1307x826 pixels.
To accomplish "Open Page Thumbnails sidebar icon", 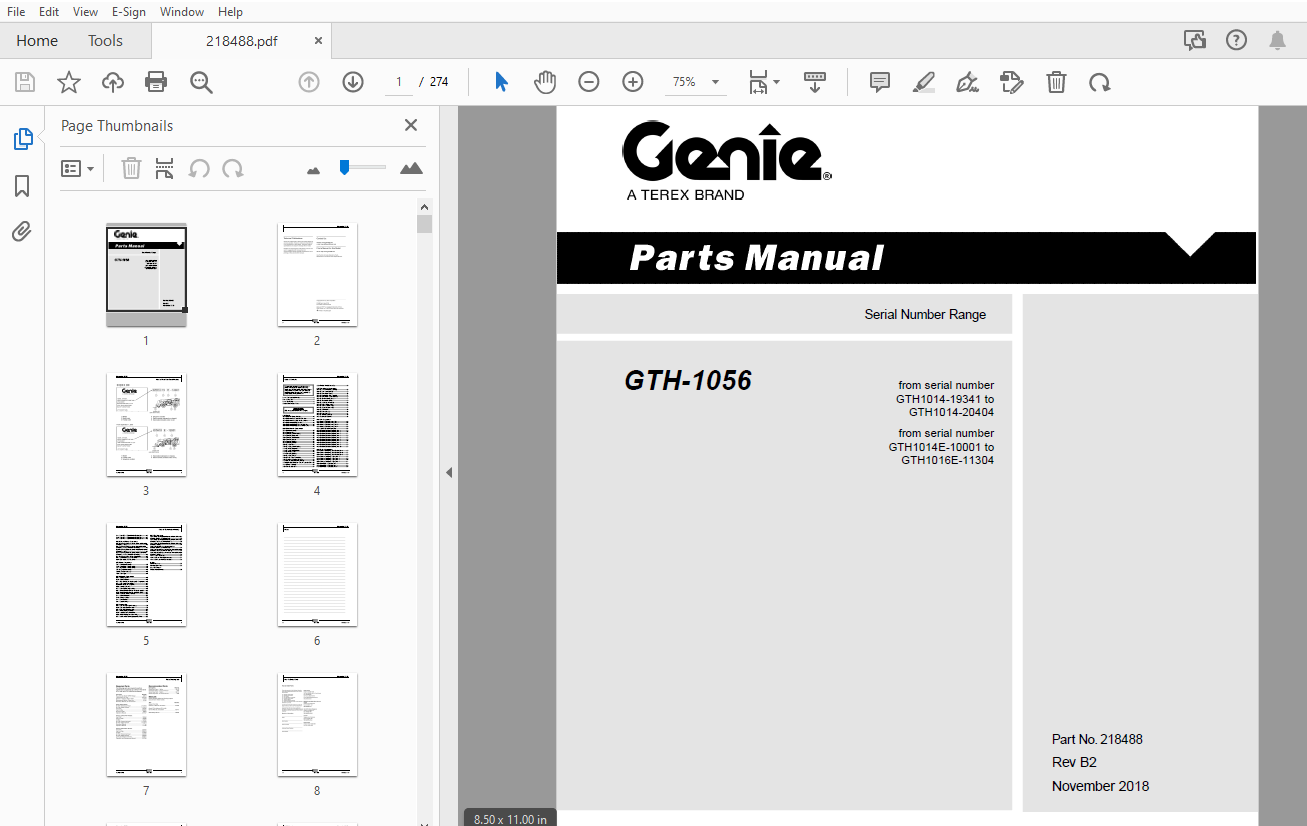I will (22, 139).
